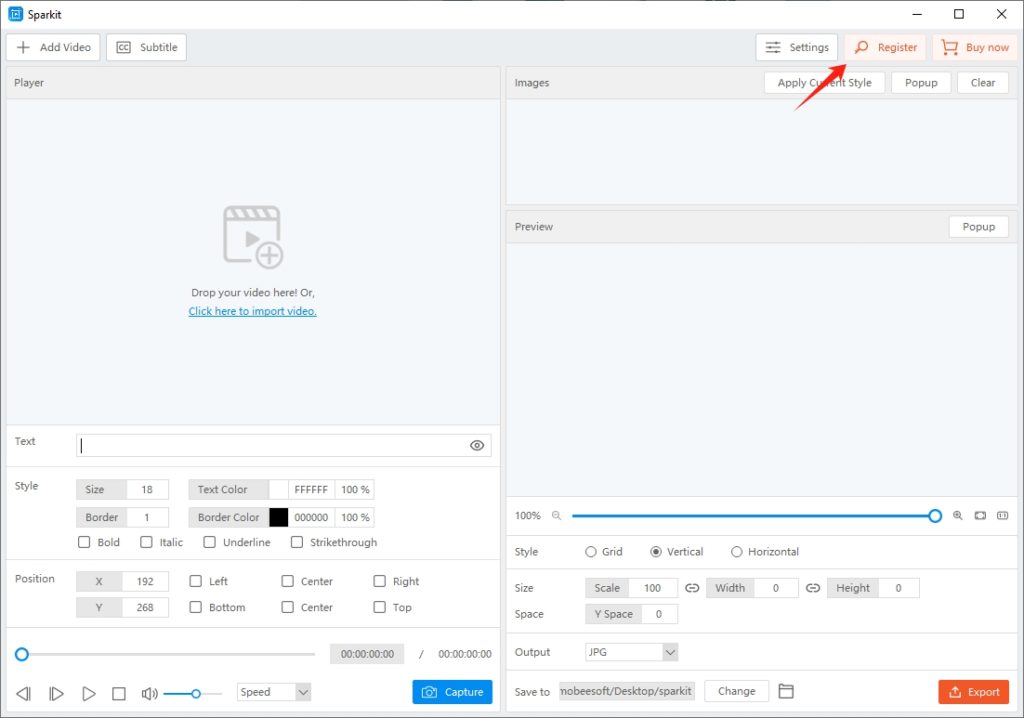The image size is (1024, 718).
Task: Stop playback with the square icon
Action: tap(119, 691)
